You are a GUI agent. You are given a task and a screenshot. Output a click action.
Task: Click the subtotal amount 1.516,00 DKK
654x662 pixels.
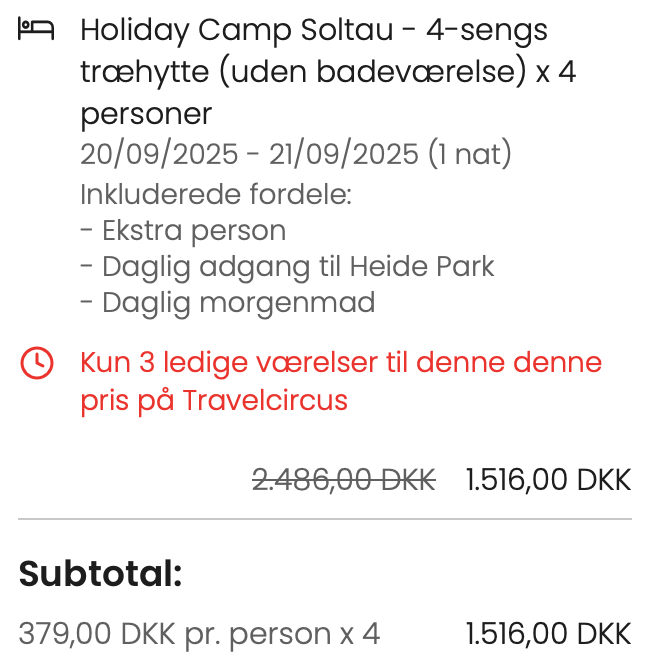548,634
